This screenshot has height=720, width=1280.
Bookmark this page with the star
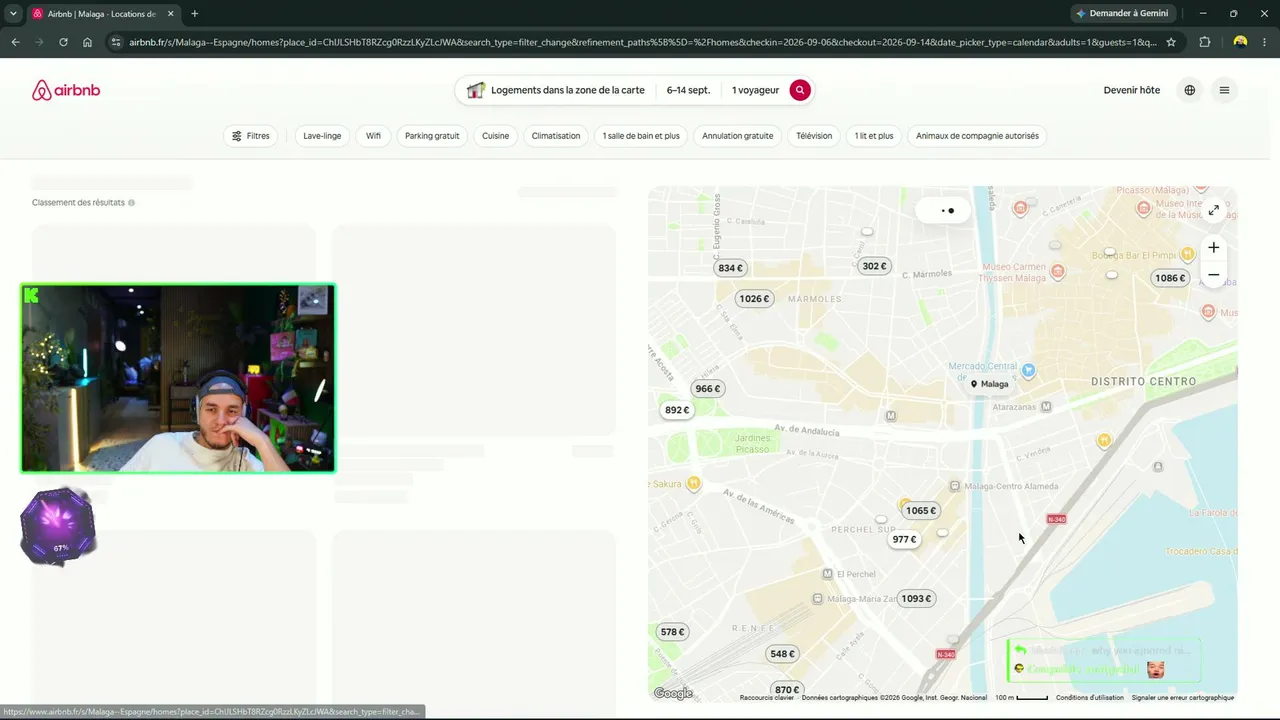pyautogui.click(x=1171, y=42)
